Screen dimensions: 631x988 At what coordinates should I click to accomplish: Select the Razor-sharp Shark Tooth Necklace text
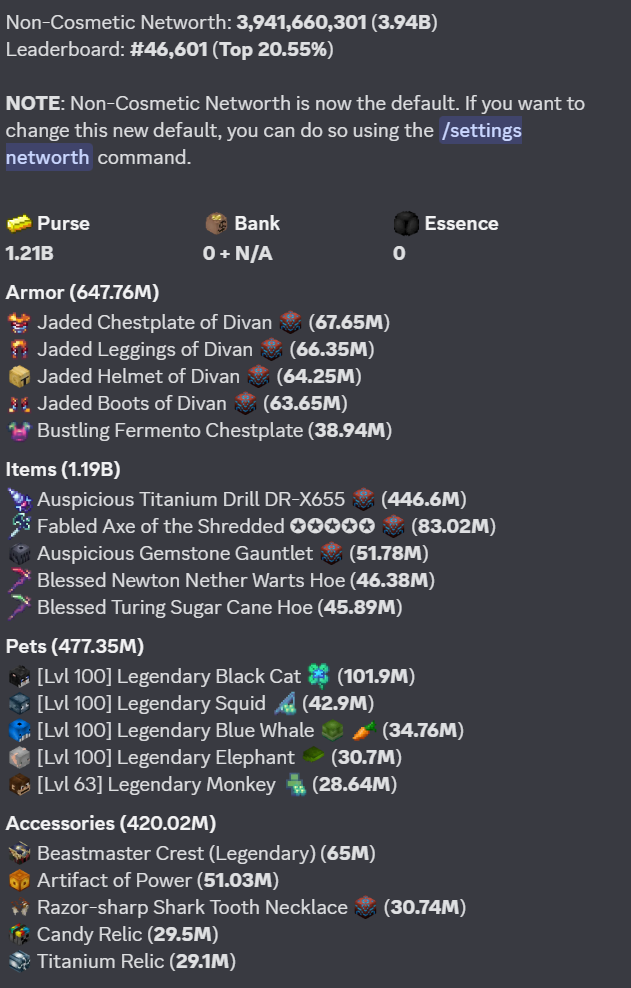click(x=192, y=907)
